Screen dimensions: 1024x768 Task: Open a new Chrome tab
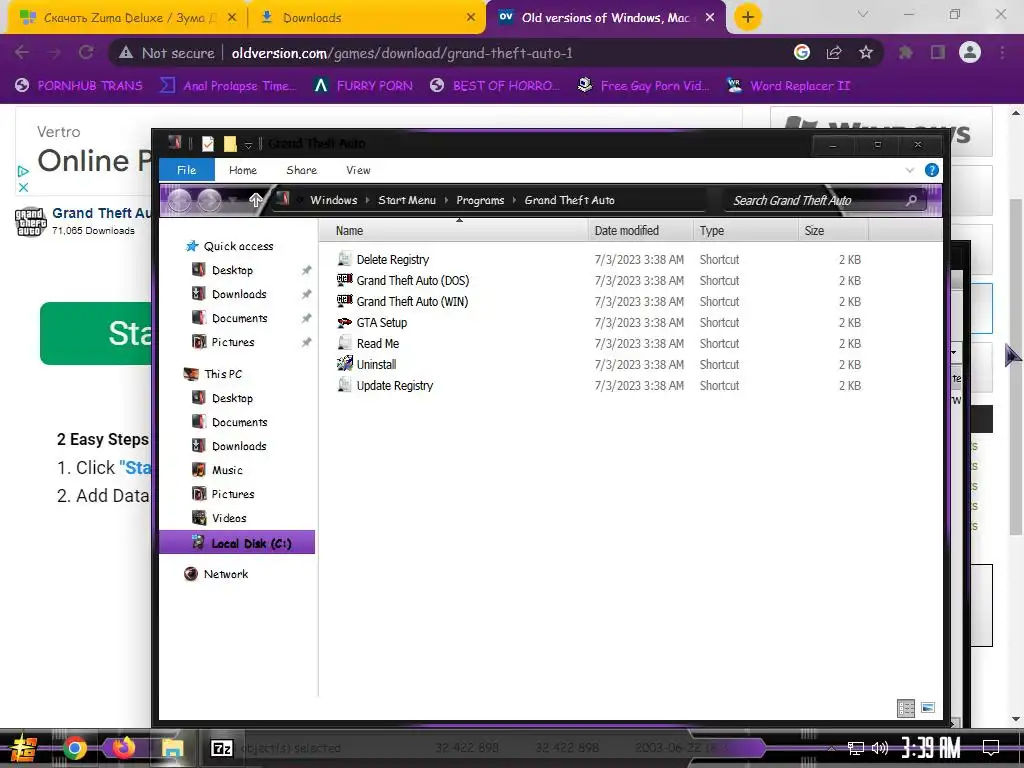[x=748, y=17]
